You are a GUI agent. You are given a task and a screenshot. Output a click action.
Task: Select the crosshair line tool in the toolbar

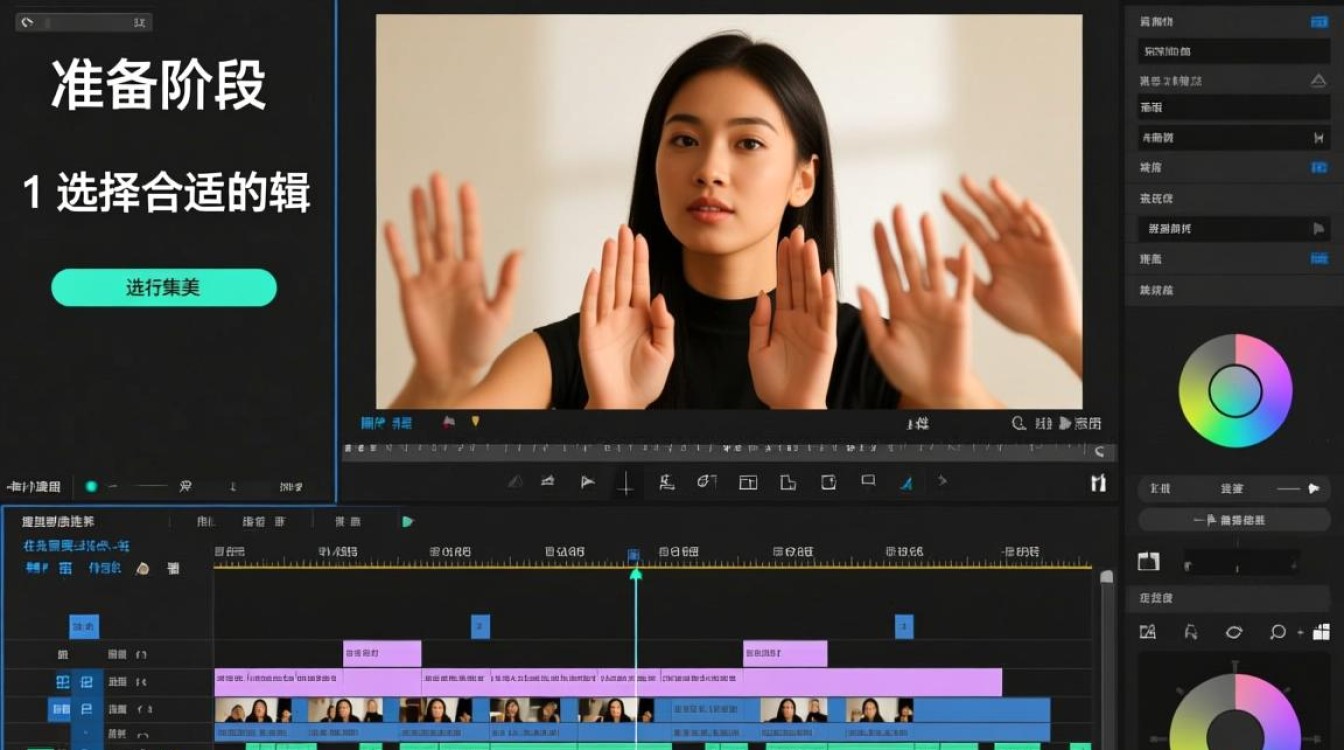626,483
